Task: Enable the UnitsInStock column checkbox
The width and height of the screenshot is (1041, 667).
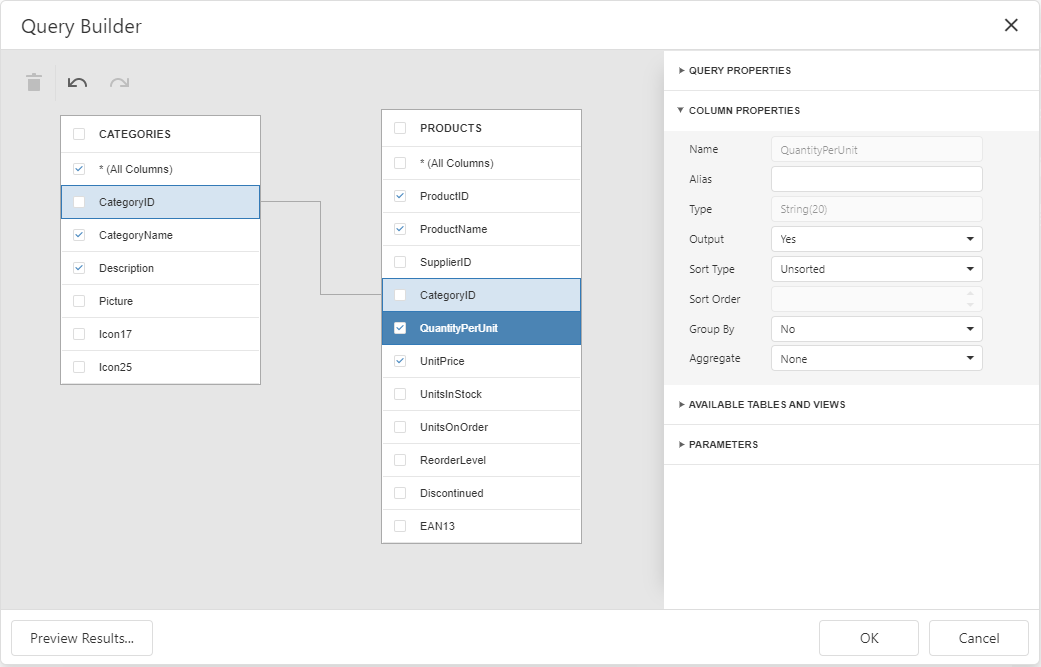Action: (x=400, y=394)
